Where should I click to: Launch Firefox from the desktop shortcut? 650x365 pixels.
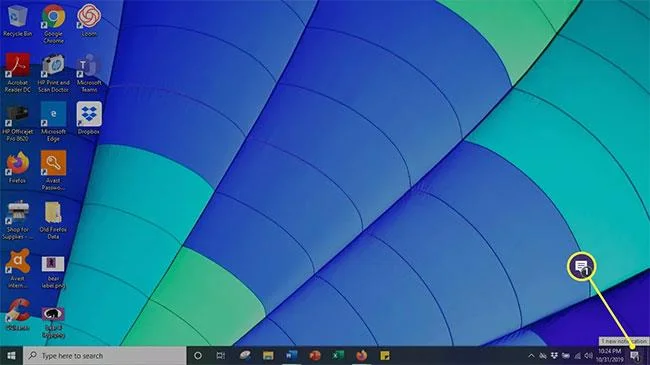pyautogui.click(x=17, y=168)
